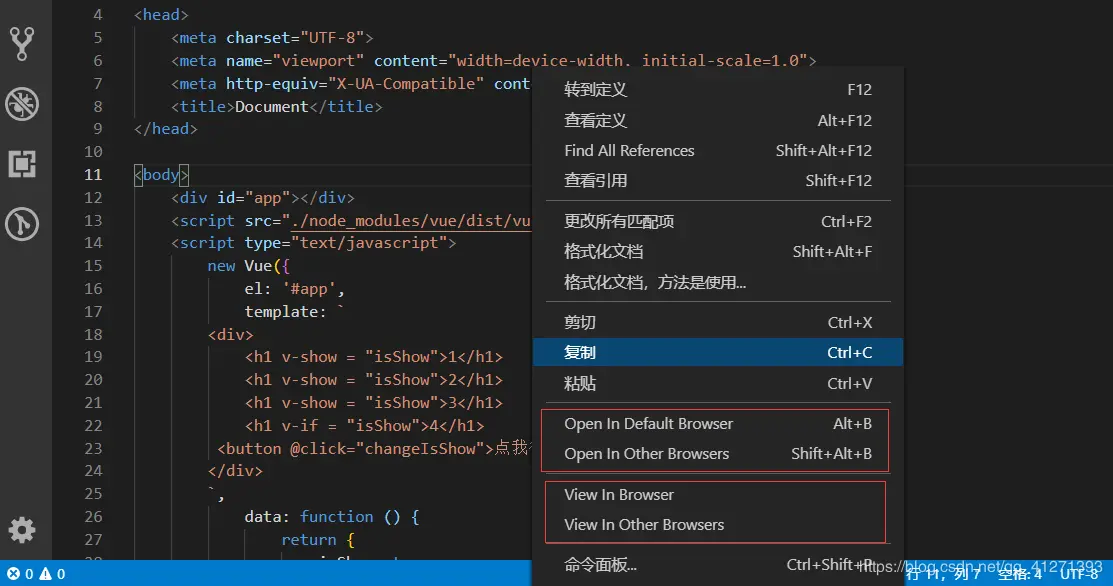1113x586 pixels.
Task: Select Open In Other Browsers
Action: pos(718,453)
